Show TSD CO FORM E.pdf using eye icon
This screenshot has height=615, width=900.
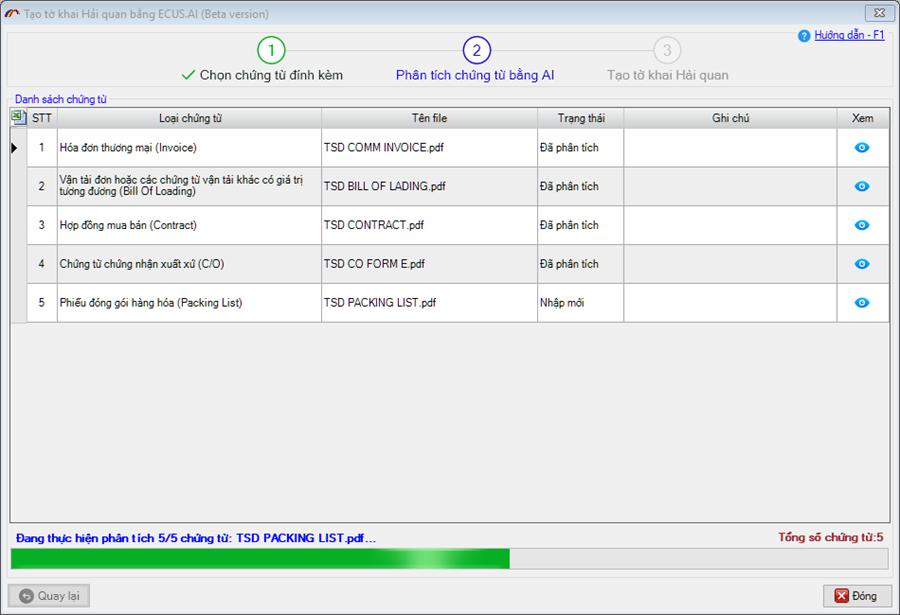click(862, 264)
